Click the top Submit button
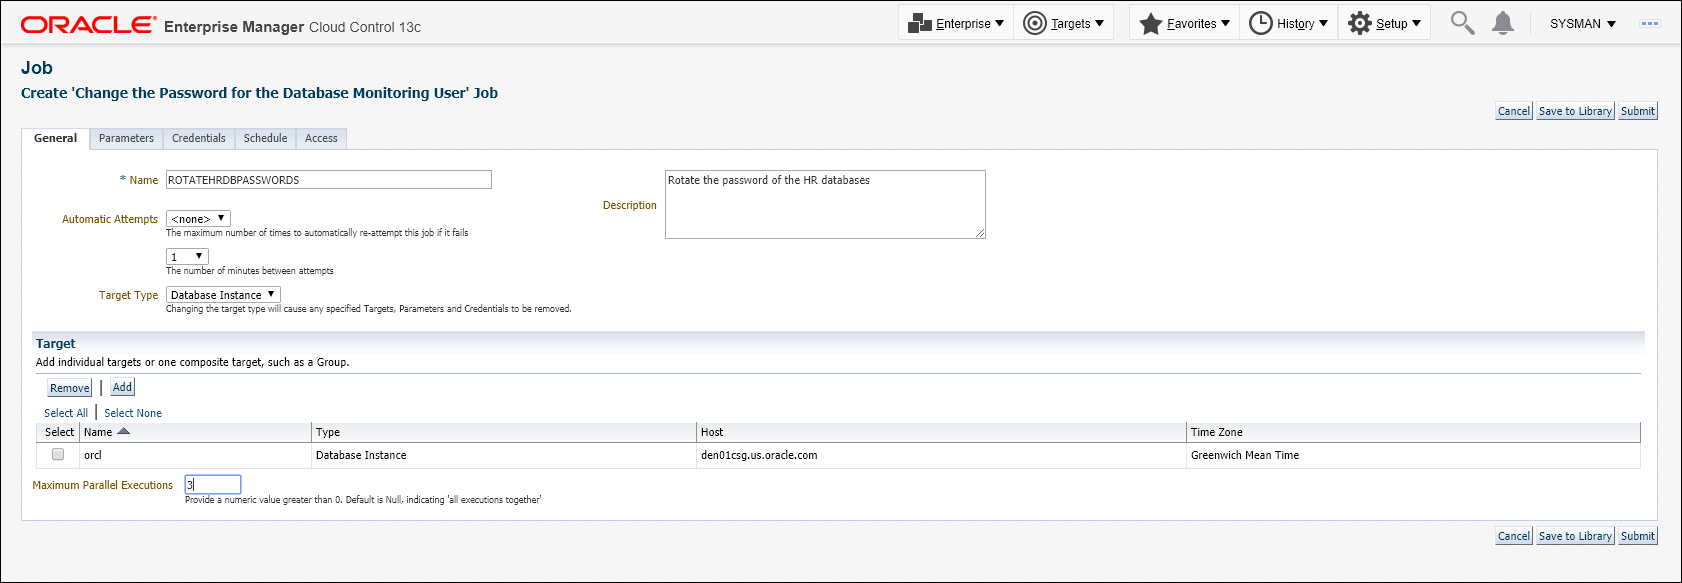 point(1638,111)
